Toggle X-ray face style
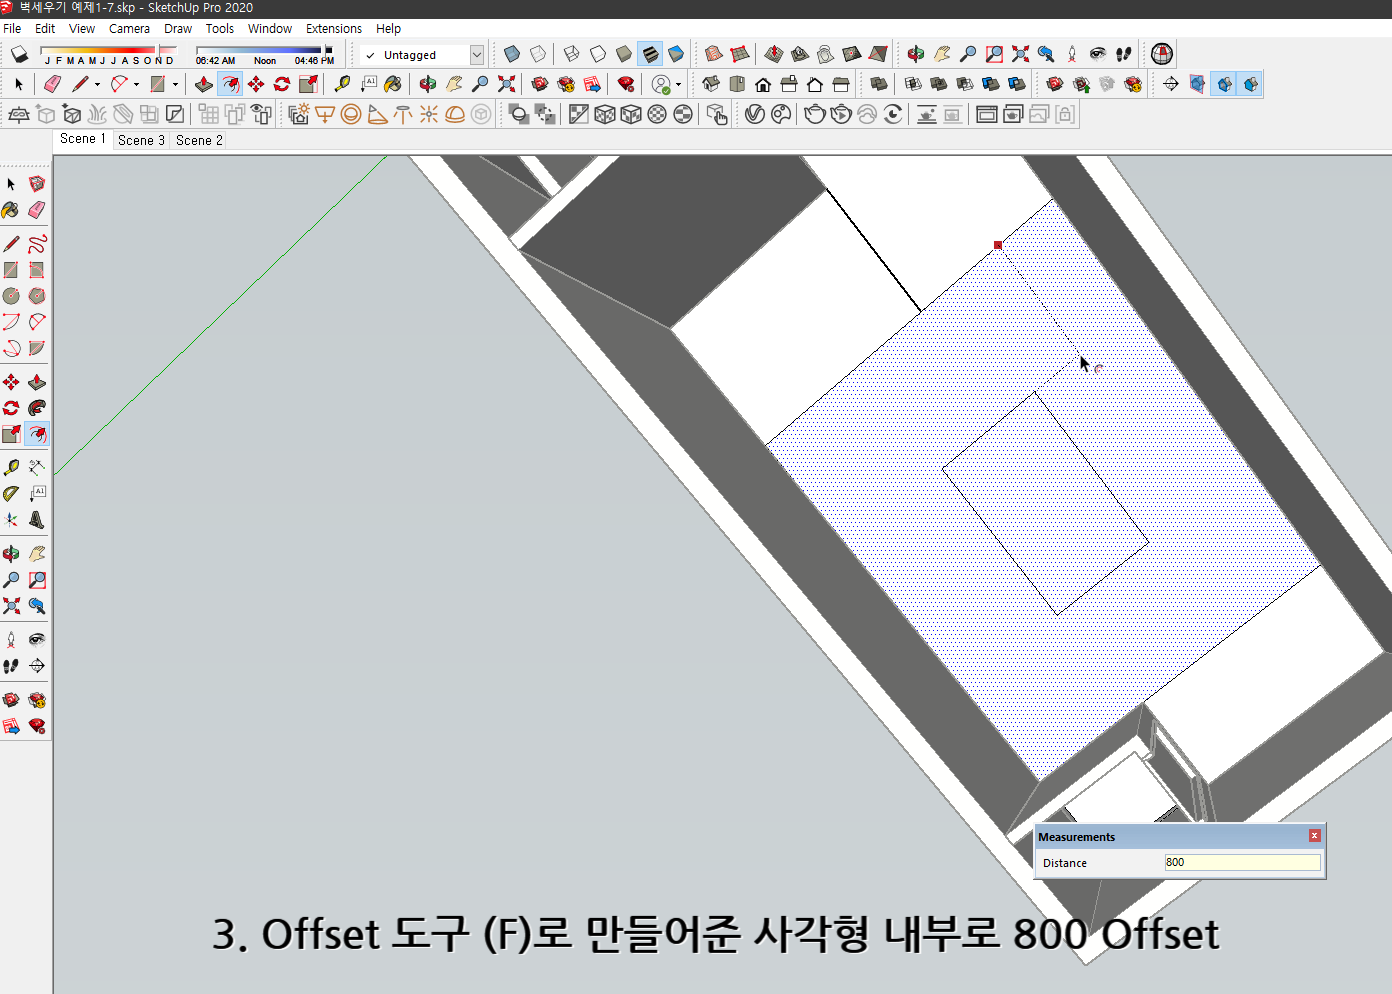Screen dimensions: 1392x994 tap(511, 54)
